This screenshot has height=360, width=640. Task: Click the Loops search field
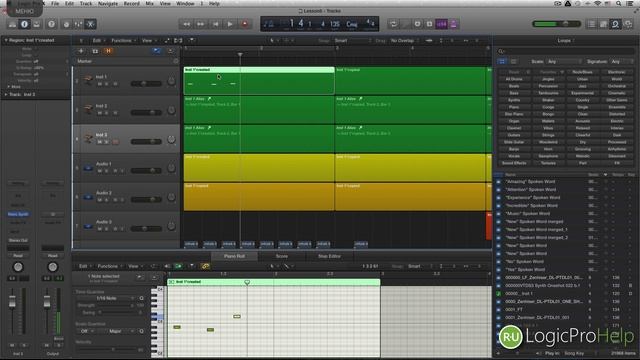pos(566,51)
